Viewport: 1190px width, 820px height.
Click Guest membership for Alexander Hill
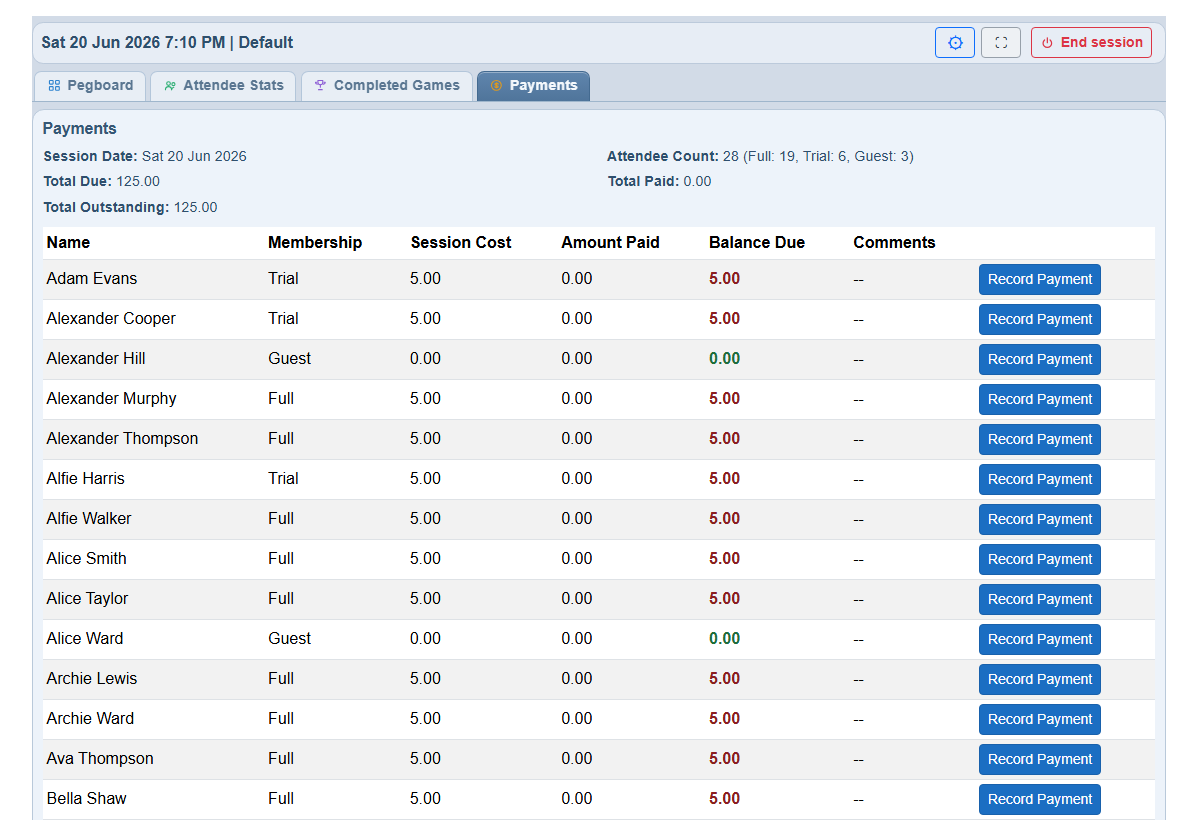[289, 358]
